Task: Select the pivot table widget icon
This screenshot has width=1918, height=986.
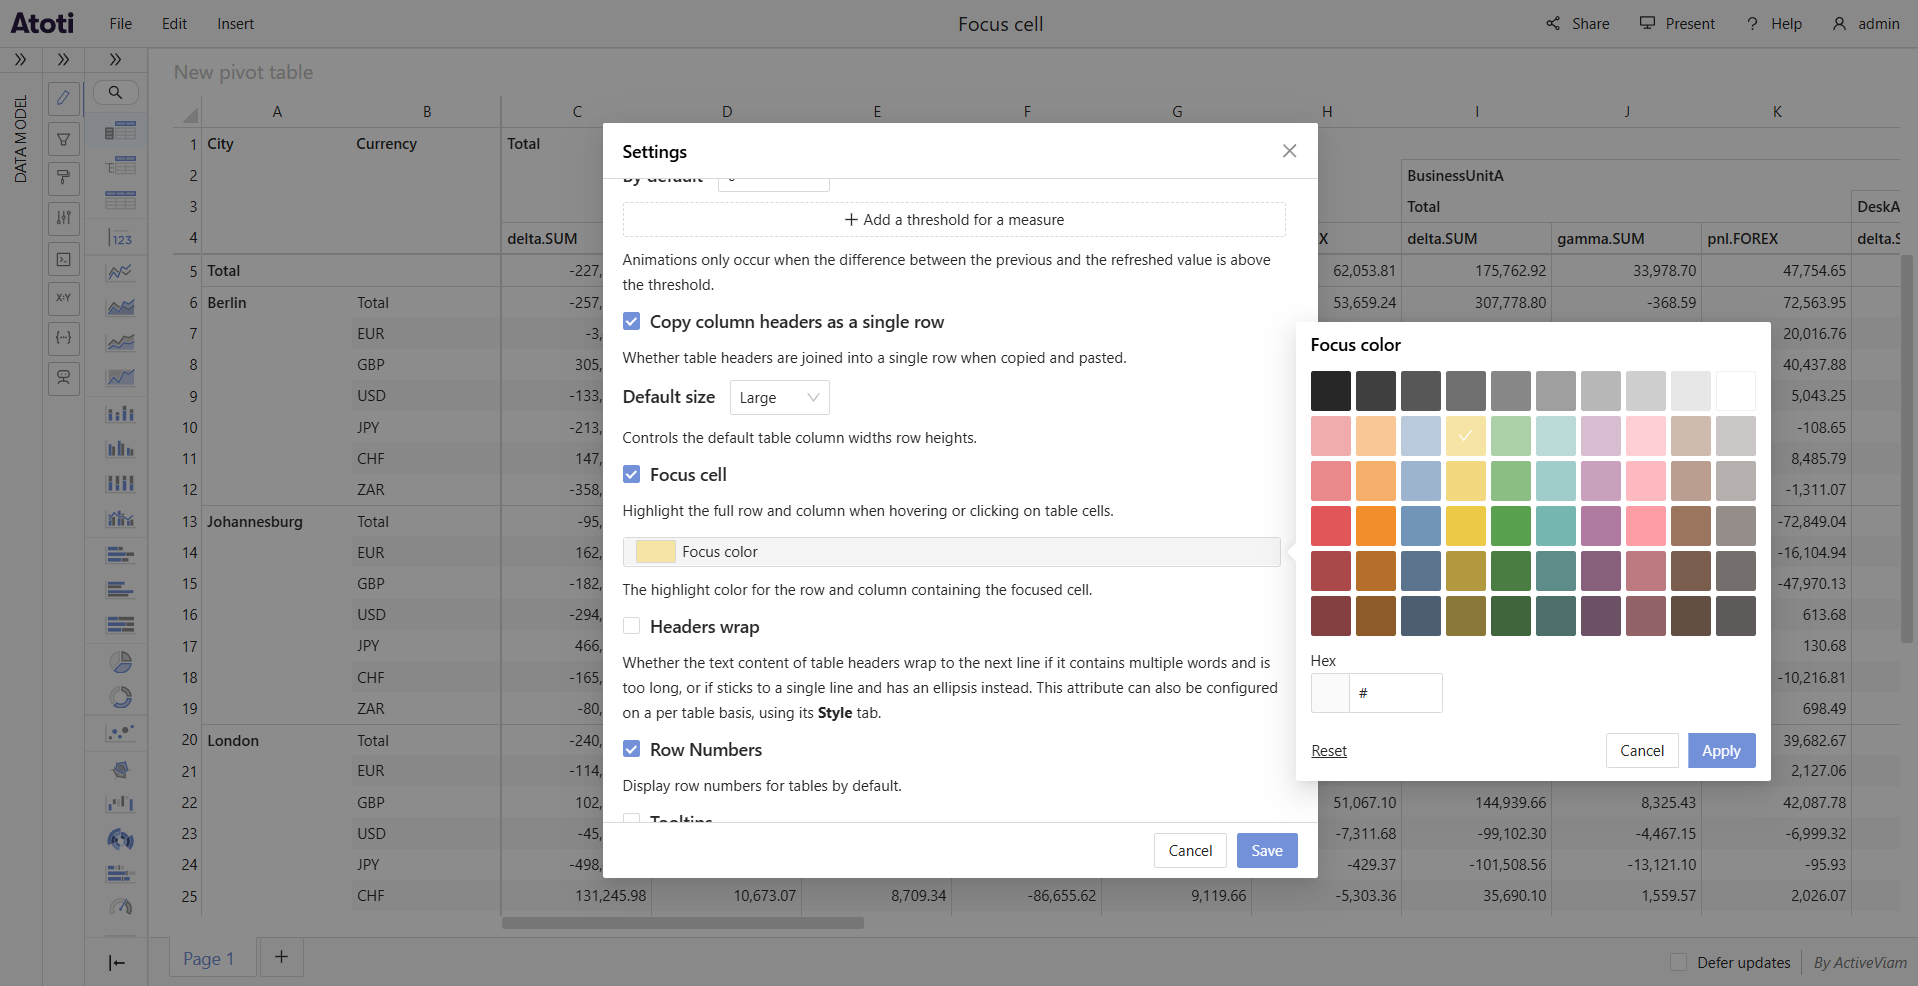Action: [120, 131]
